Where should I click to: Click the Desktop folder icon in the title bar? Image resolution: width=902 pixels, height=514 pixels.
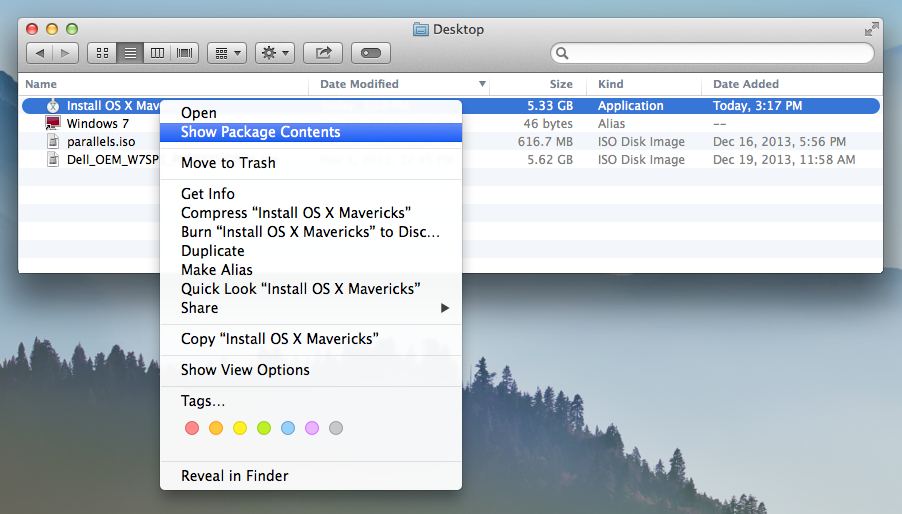(x=421, y=29)
